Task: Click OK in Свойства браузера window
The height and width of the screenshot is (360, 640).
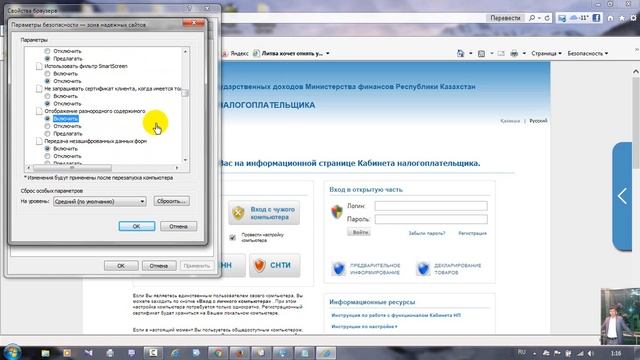Action: (121, 266)
